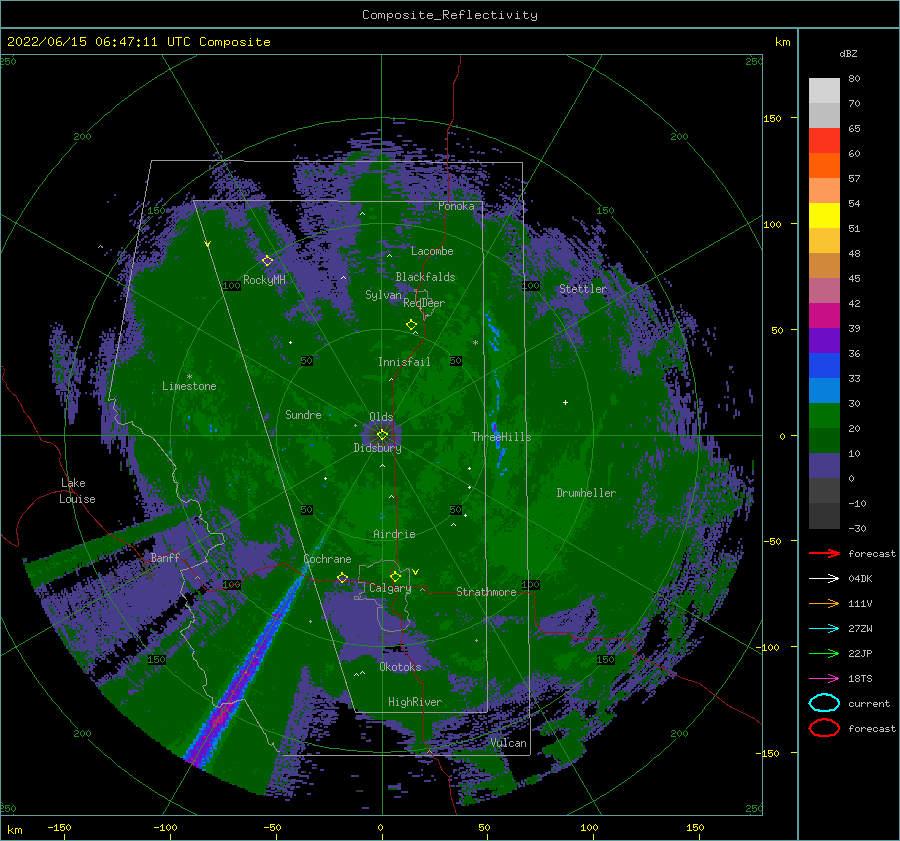Click the magenta swatch between 42 and 39

(824, 316)
